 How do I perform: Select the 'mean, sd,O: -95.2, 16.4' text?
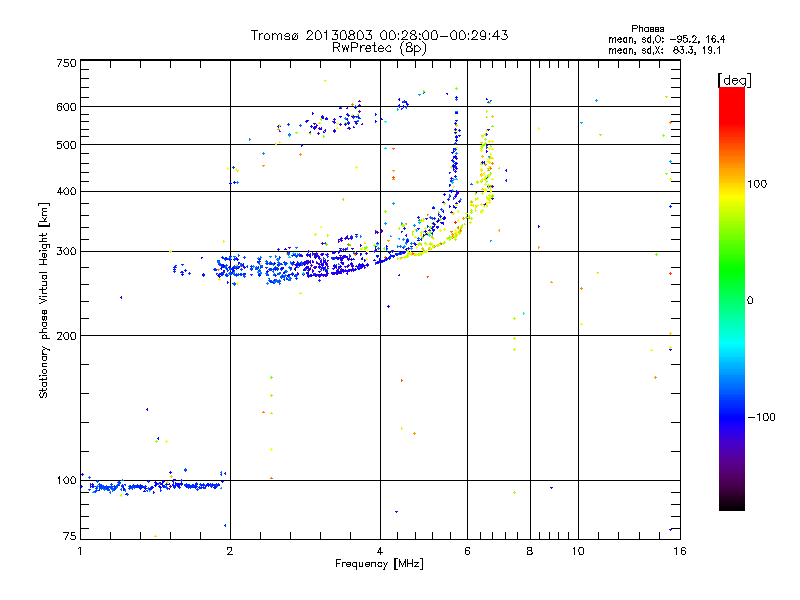click(666, 39)
